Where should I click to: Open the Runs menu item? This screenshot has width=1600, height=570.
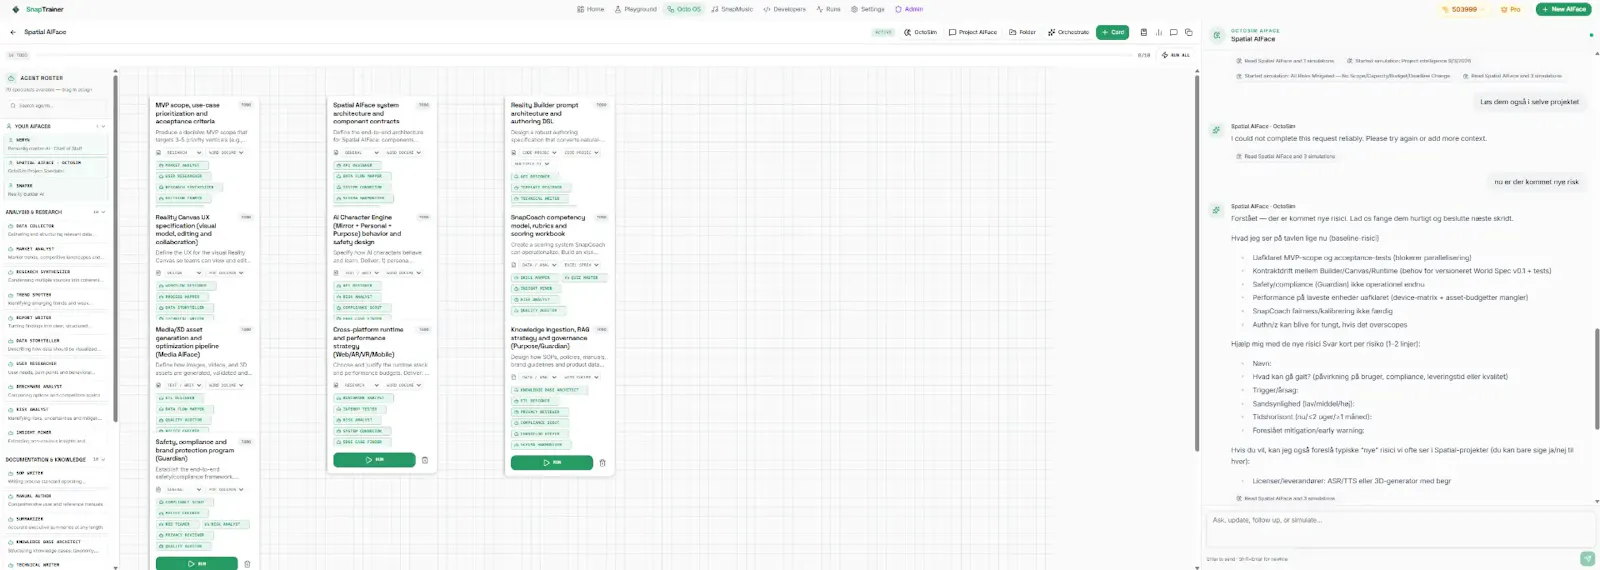829,9
